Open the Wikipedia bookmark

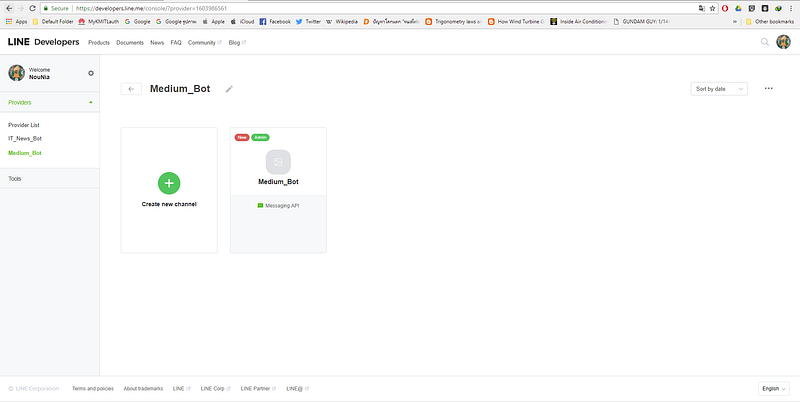click(342, 21)
